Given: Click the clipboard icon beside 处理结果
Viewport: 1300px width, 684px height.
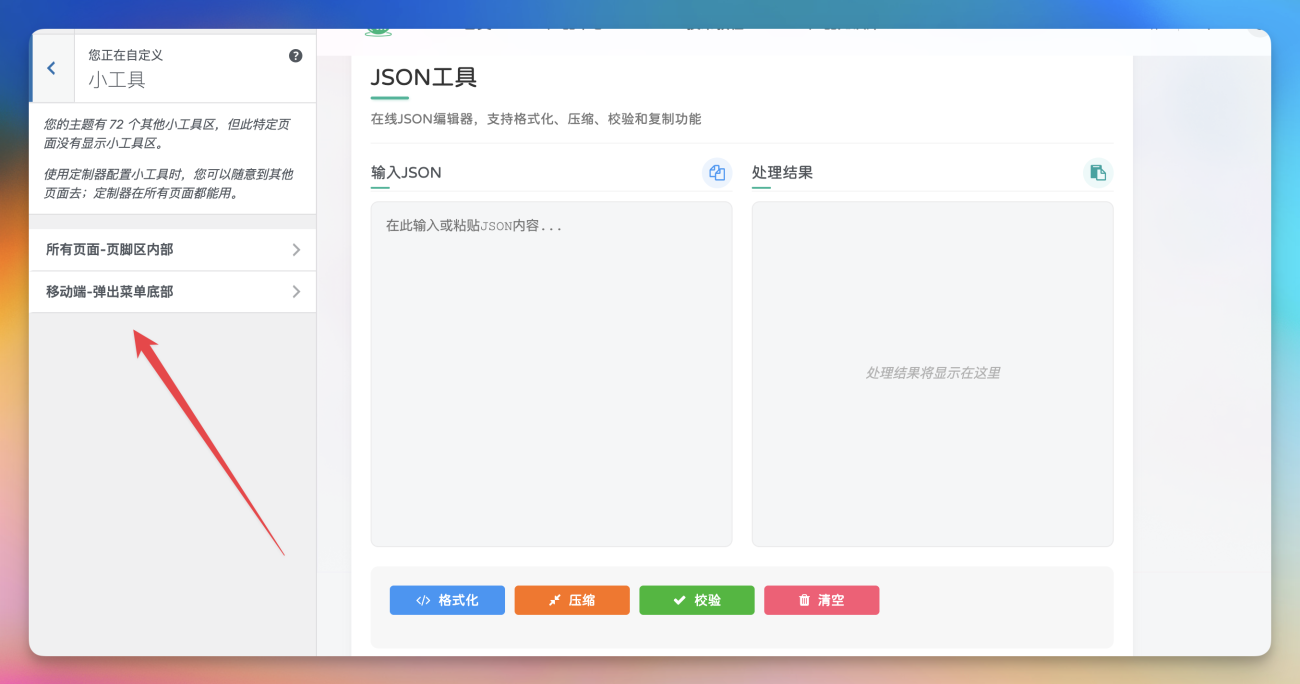Looking at the screenshot, I should (1097, 173).
